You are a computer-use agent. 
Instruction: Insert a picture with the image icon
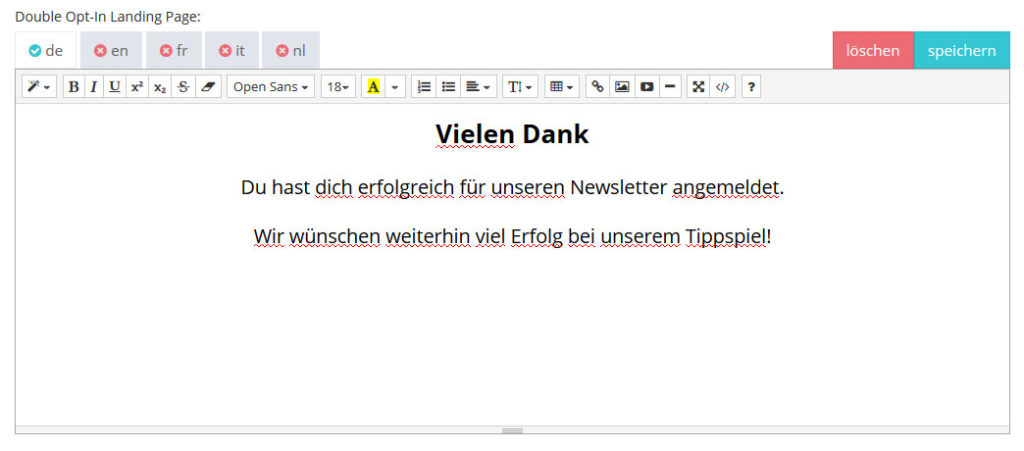[622, 87]
